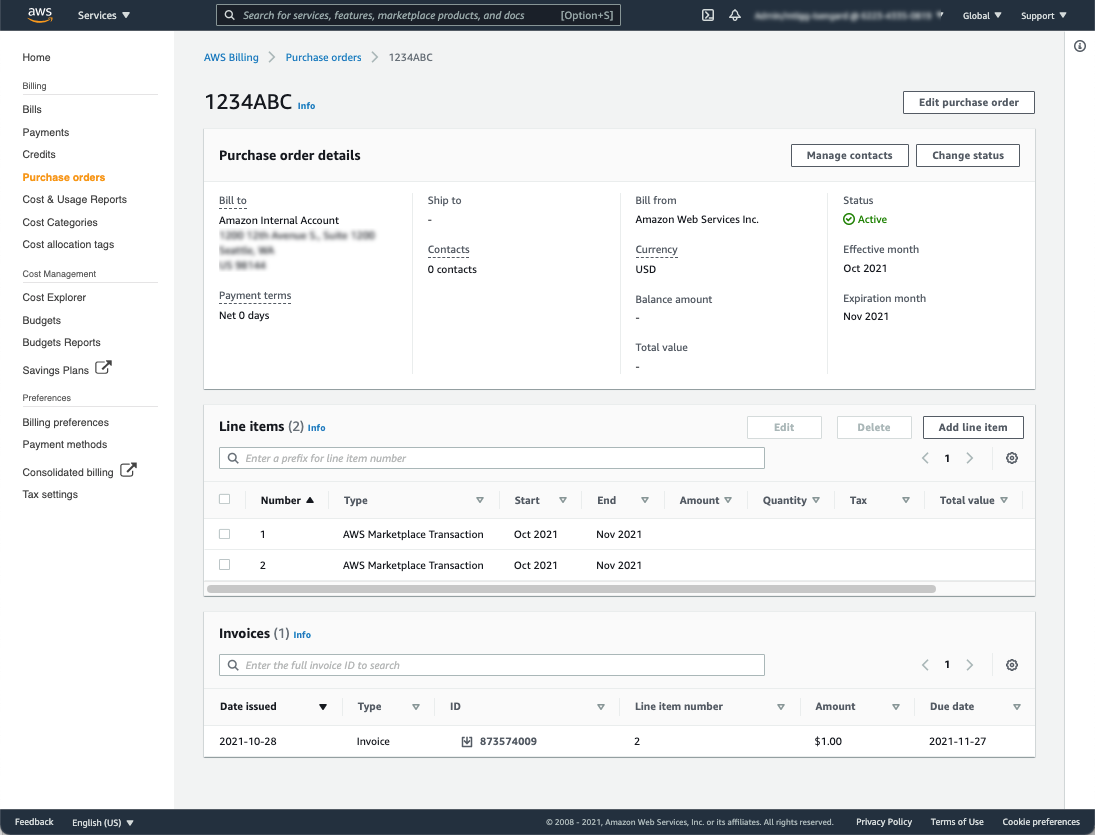Download invoice 873574009 via its icon

tap(466, 741)
